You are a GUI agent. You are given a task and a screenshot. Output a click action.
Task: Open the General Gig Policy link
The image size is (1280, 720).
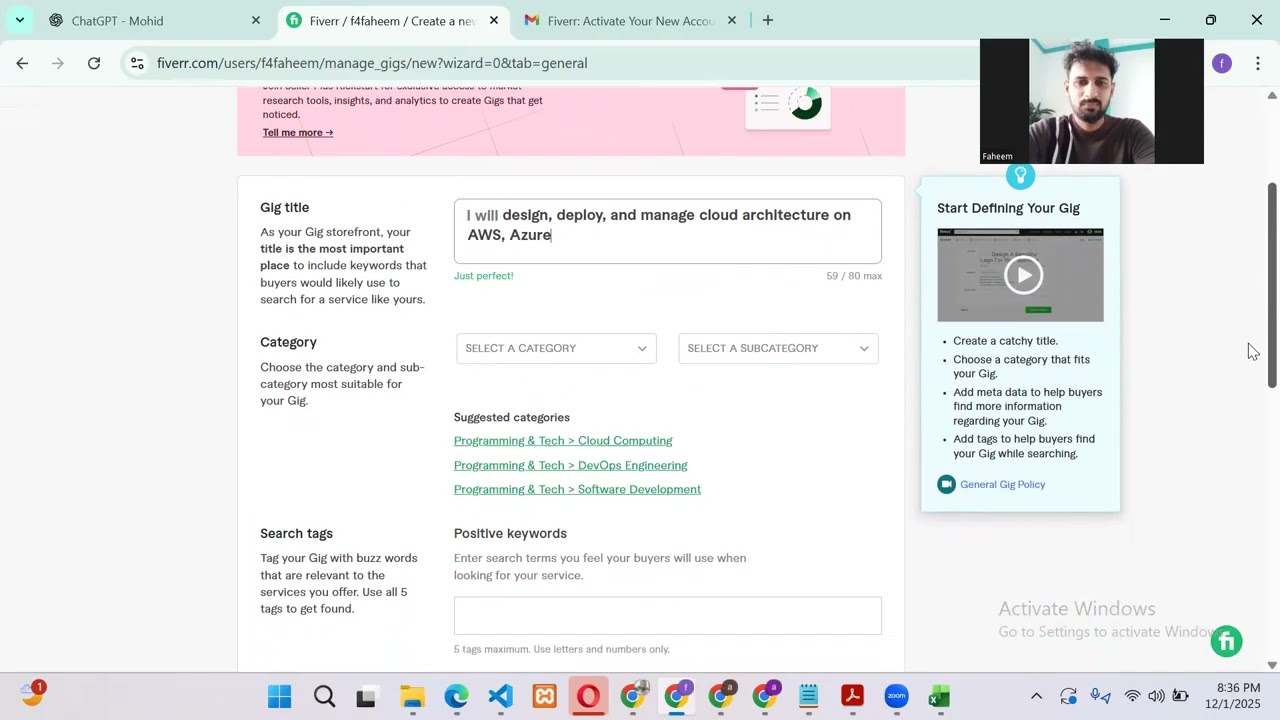coord(1002,484)
